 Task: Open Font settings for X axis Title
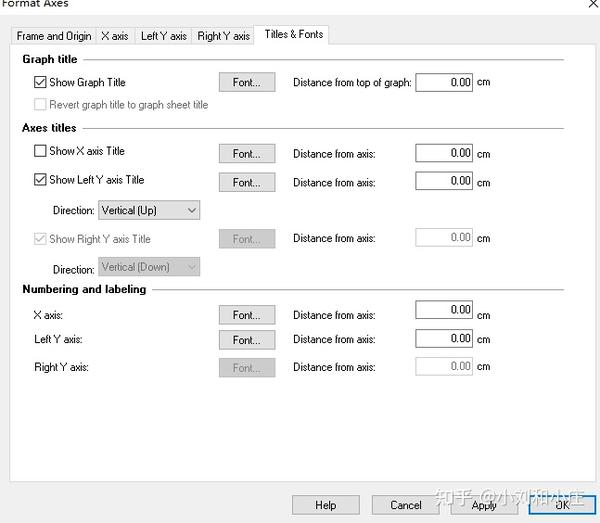246,154
